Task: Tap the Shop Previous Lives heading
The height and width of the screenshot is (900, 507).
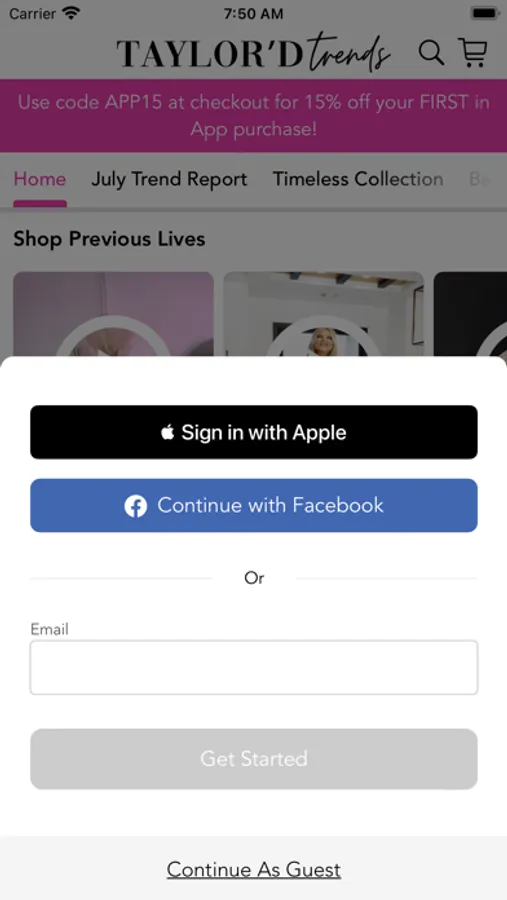Action: point(109,239)
